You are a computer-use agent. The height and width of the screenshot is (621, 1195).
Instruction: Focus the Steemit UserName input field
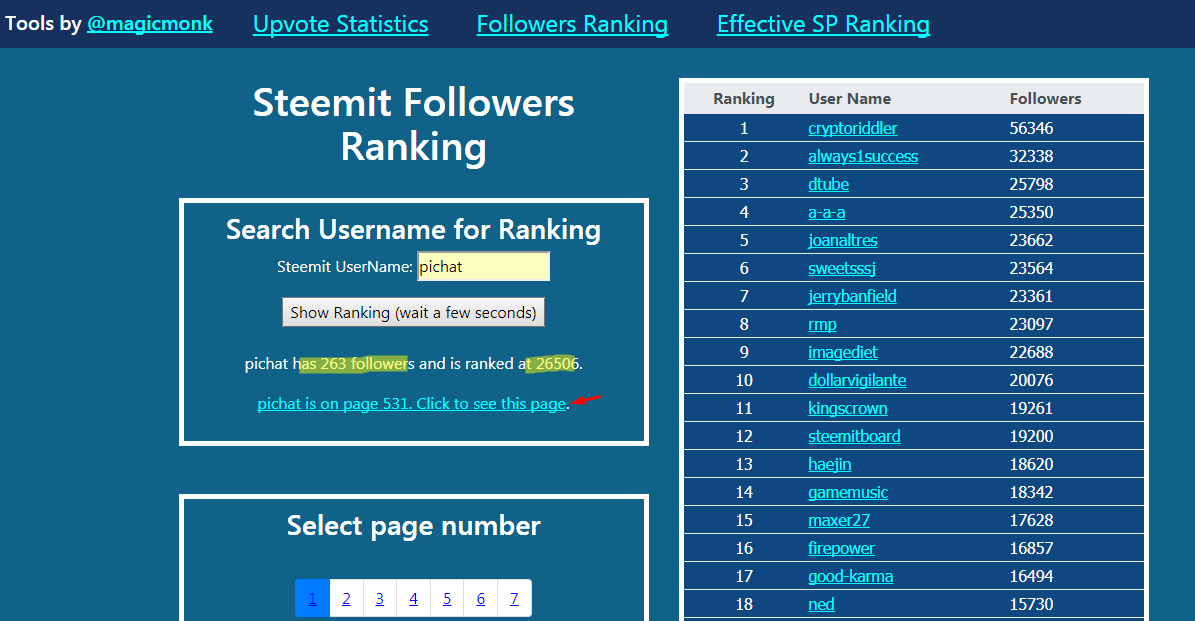pos(483,267)
